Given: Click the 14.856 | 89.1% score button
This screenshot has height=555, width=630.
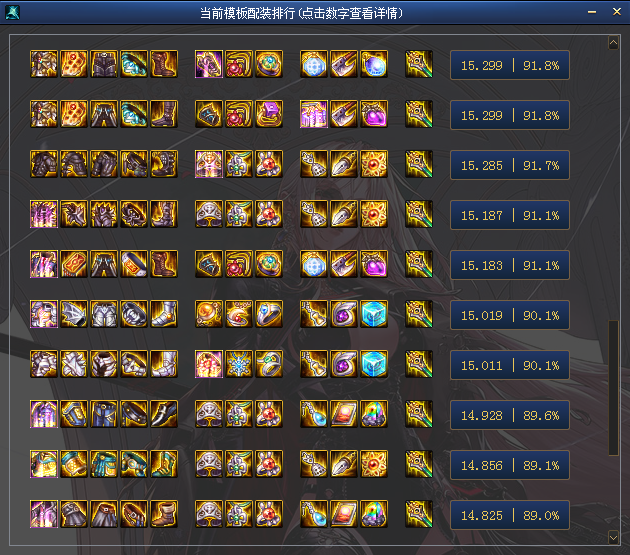Looking at the screenshot, I should (x=509, y=465).
